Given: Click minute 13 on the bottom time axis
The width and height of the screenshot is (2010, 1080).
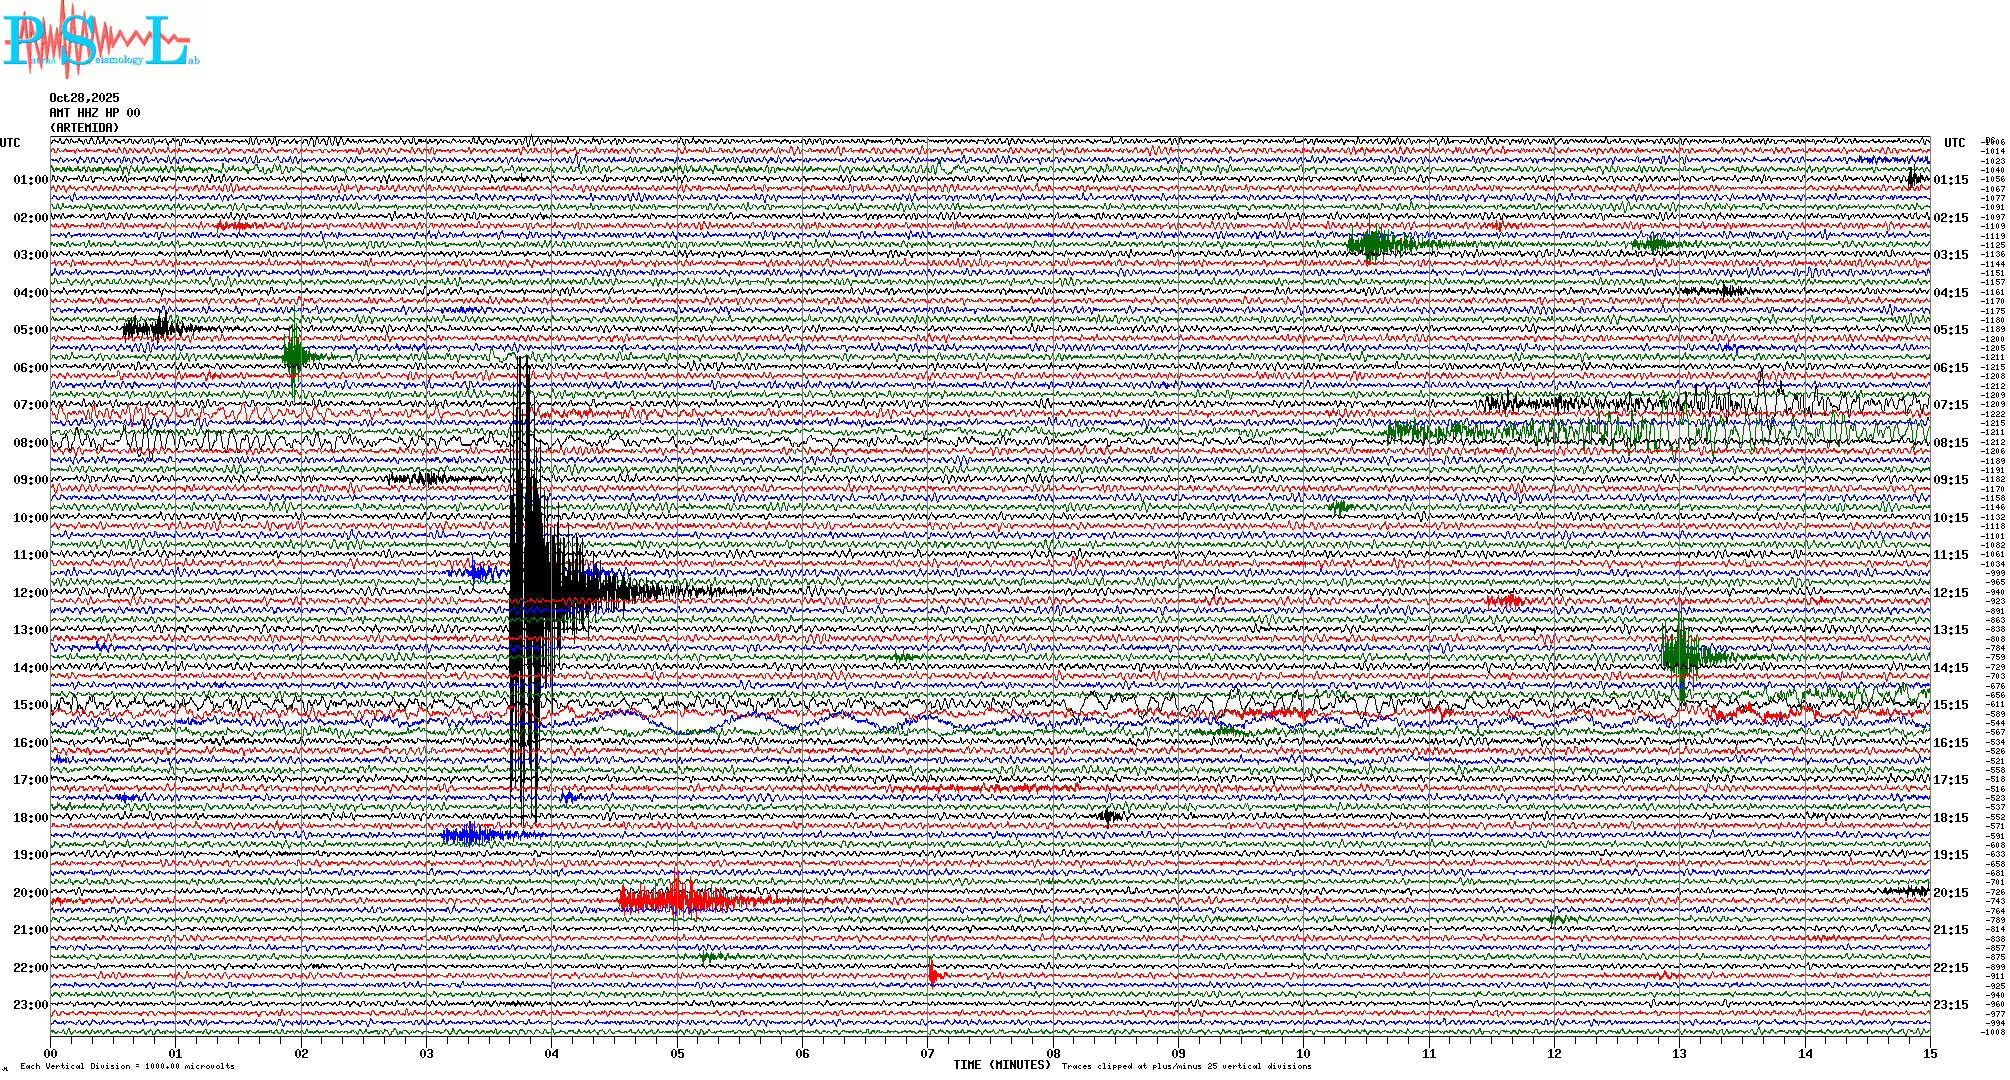Looking at the screenshot, I should click(1679, 1053).
